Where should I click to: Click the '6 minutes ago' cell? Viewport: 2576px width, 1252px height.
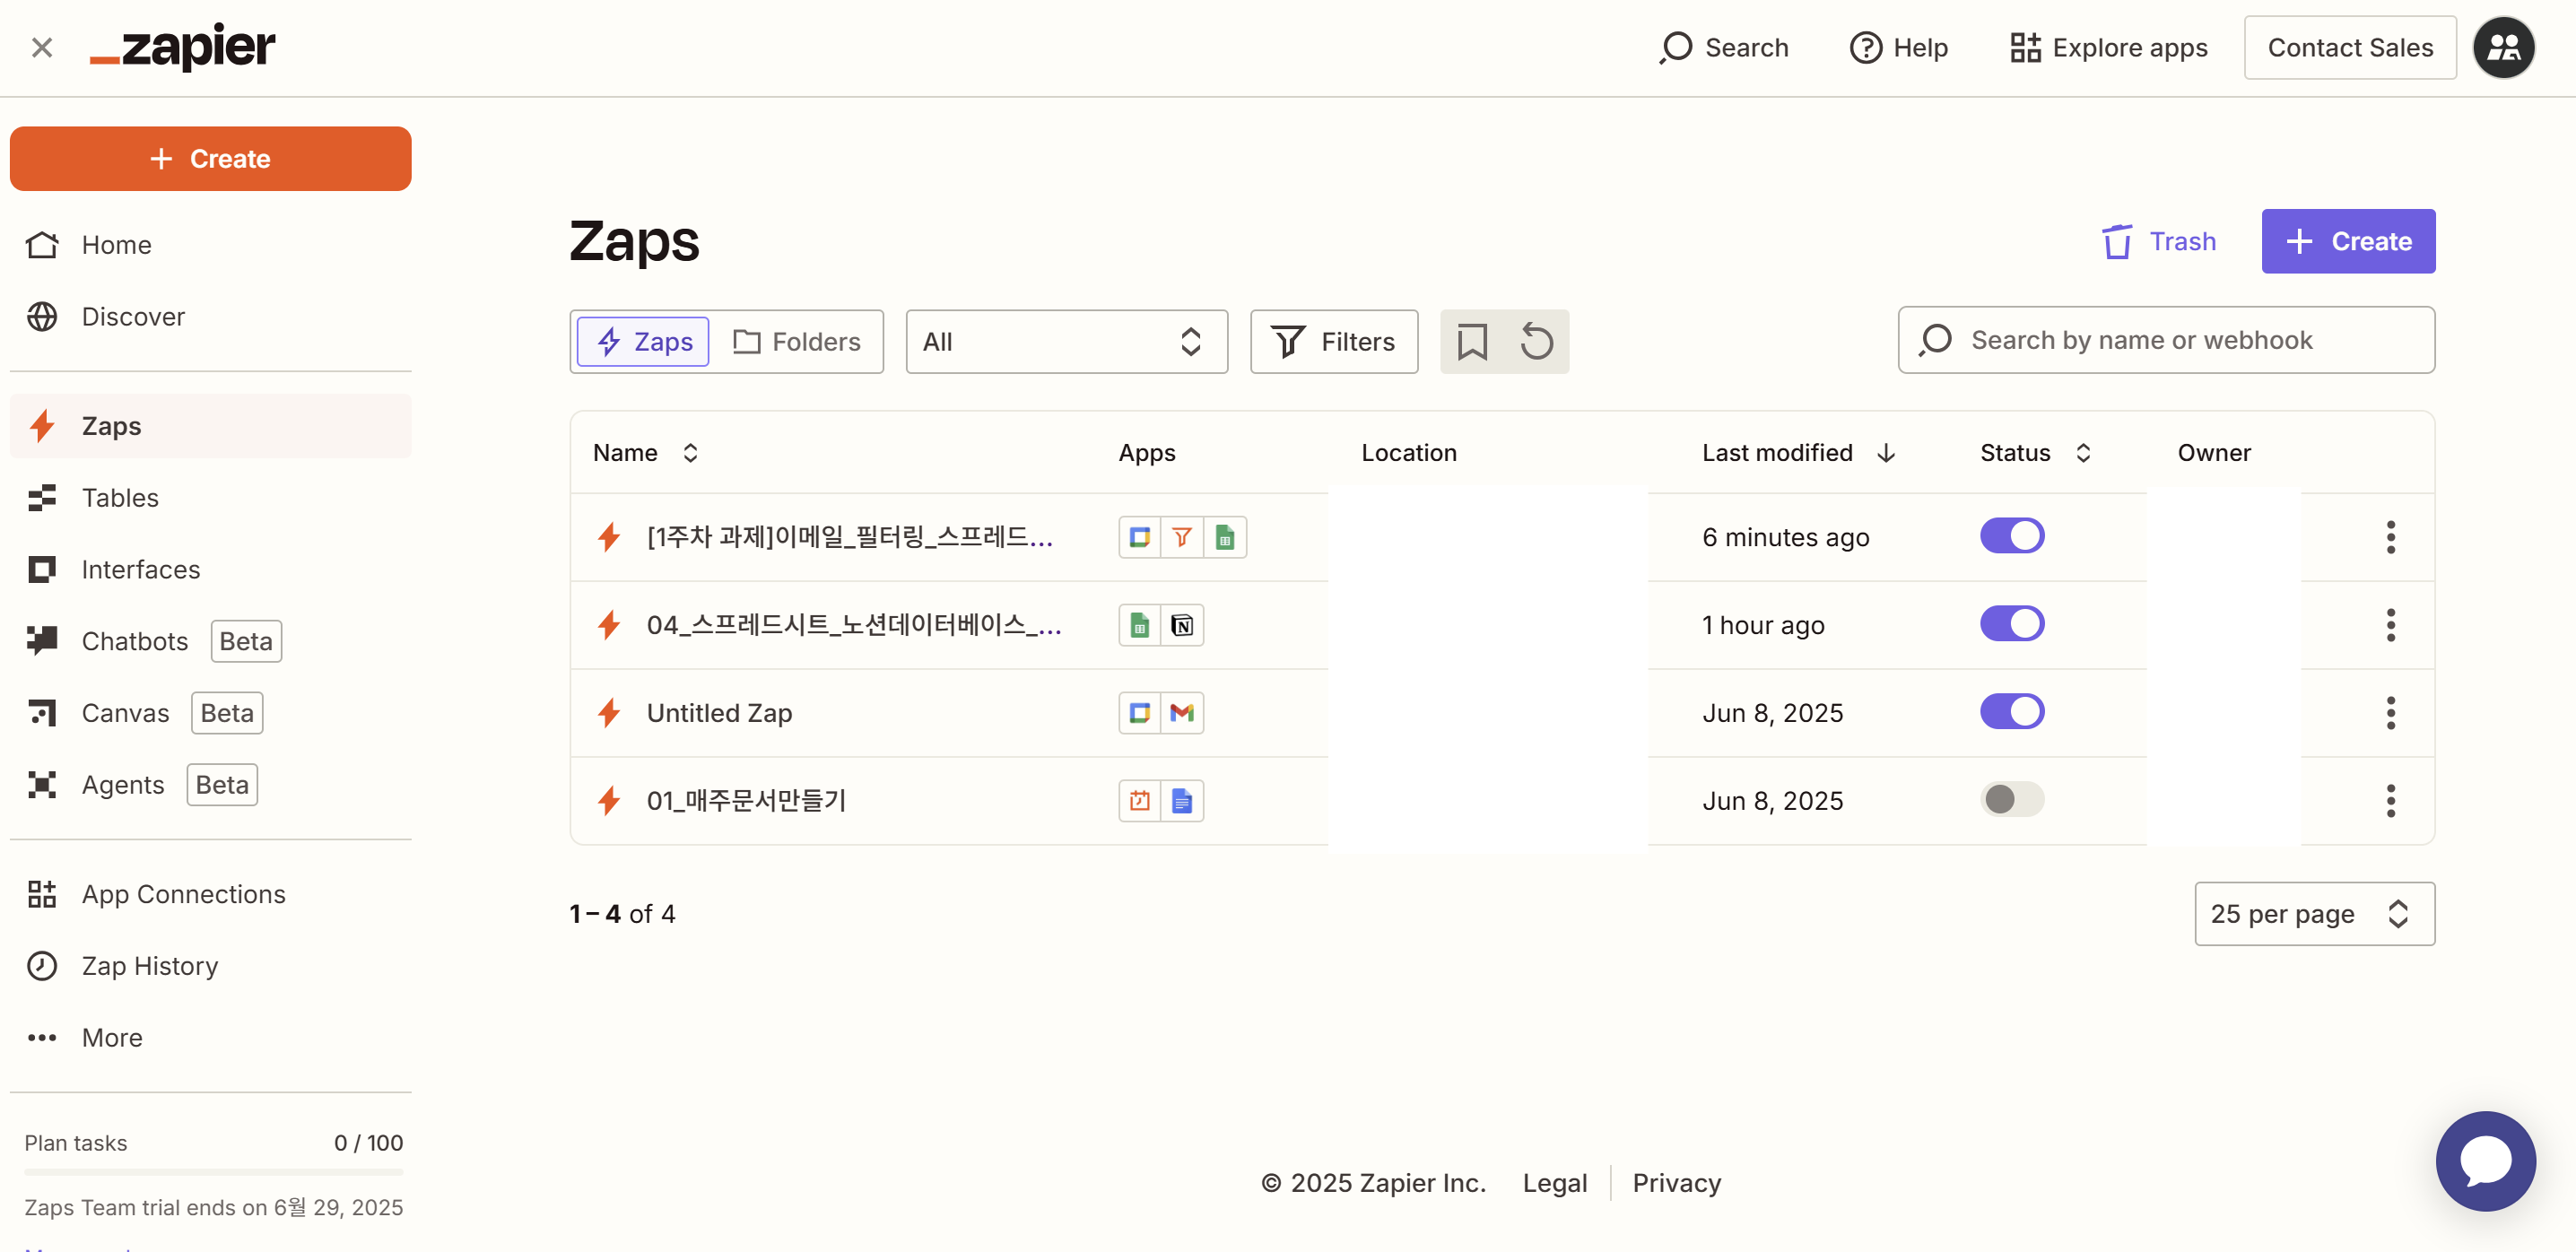point(1785,537)
